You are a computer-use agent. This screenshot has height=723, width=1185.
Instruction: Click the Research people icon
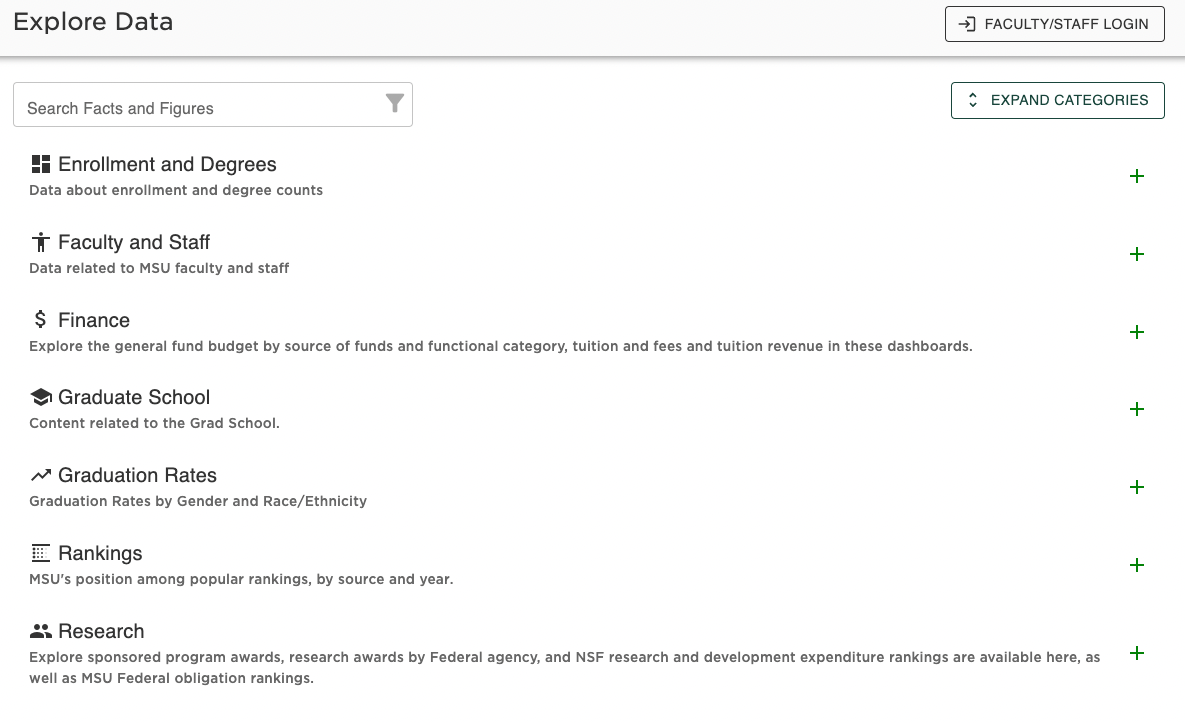(x=40, y=630)
